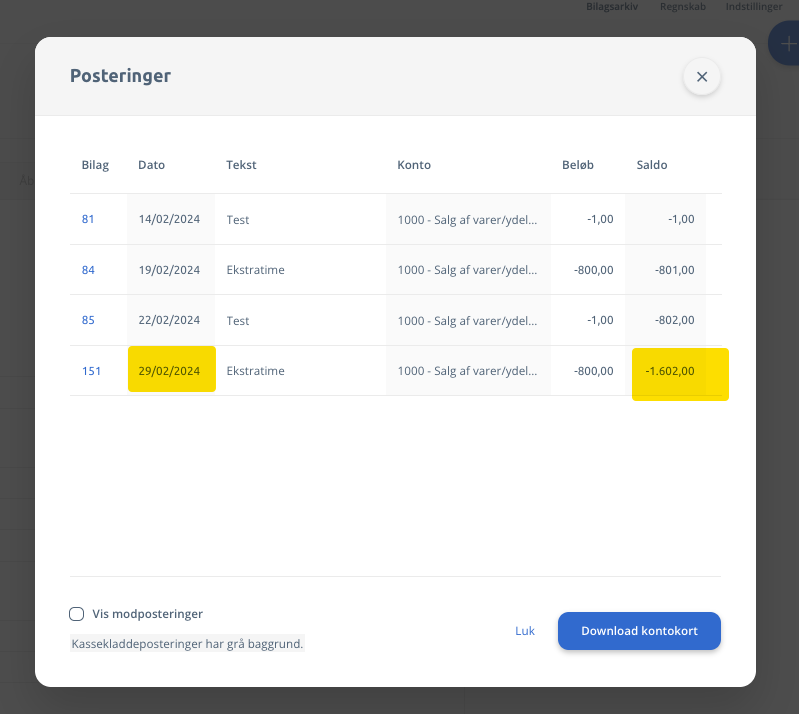Click the Download kontokort button
Viewport: 799px width, 714px height.
tap(639, 631)
